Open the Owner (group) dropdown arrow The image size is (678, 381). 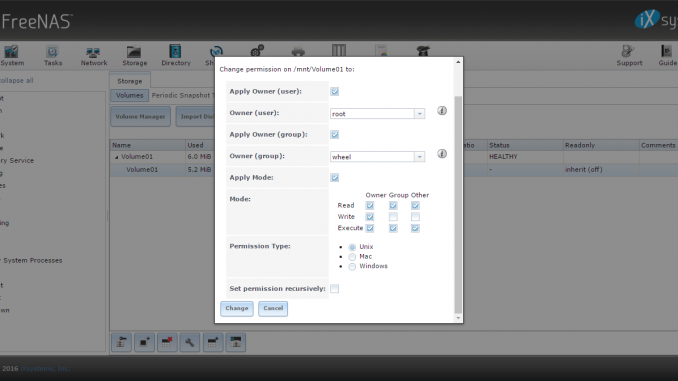click(x=419, y=157)
